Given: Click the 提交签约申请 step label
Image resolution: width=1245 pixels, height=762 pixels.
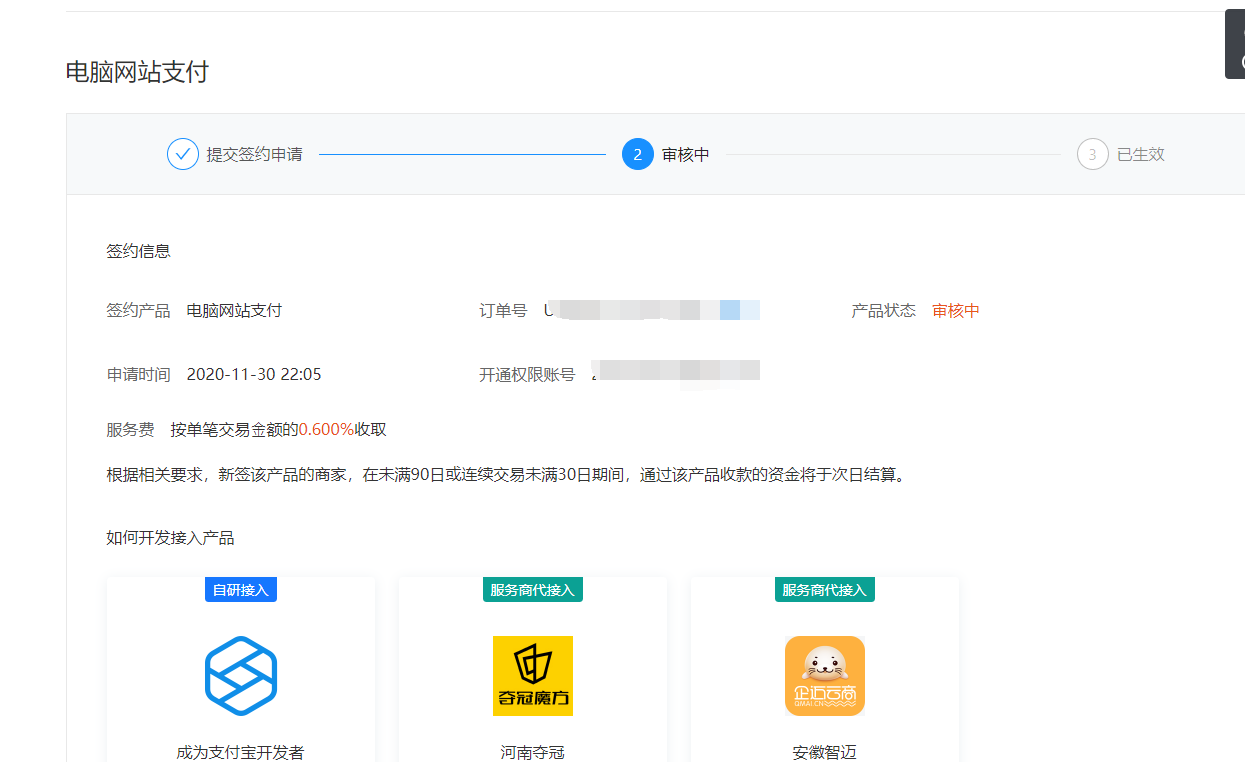Looking at the screenshot, I should (x=255, y=154).
